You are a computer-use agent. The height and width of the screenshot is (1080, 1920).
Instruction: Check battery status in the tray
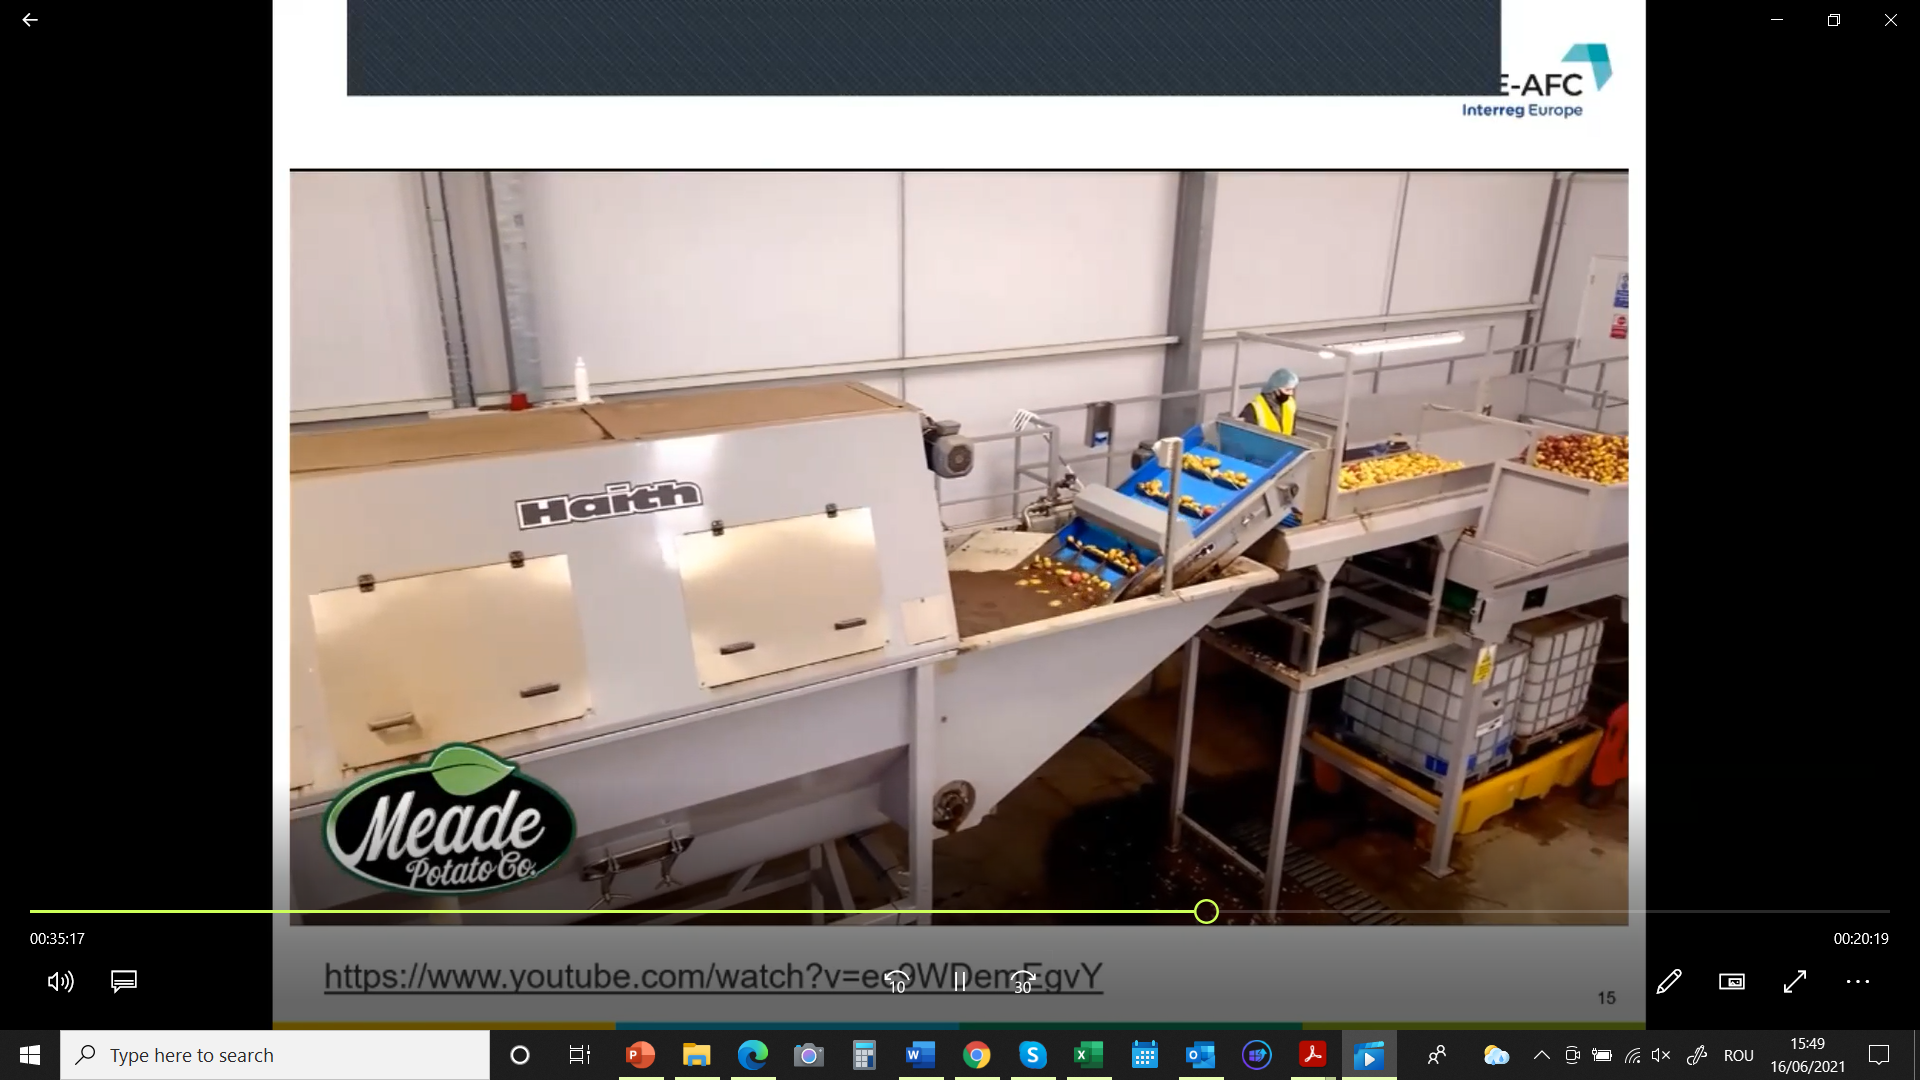point(1602,1055)
